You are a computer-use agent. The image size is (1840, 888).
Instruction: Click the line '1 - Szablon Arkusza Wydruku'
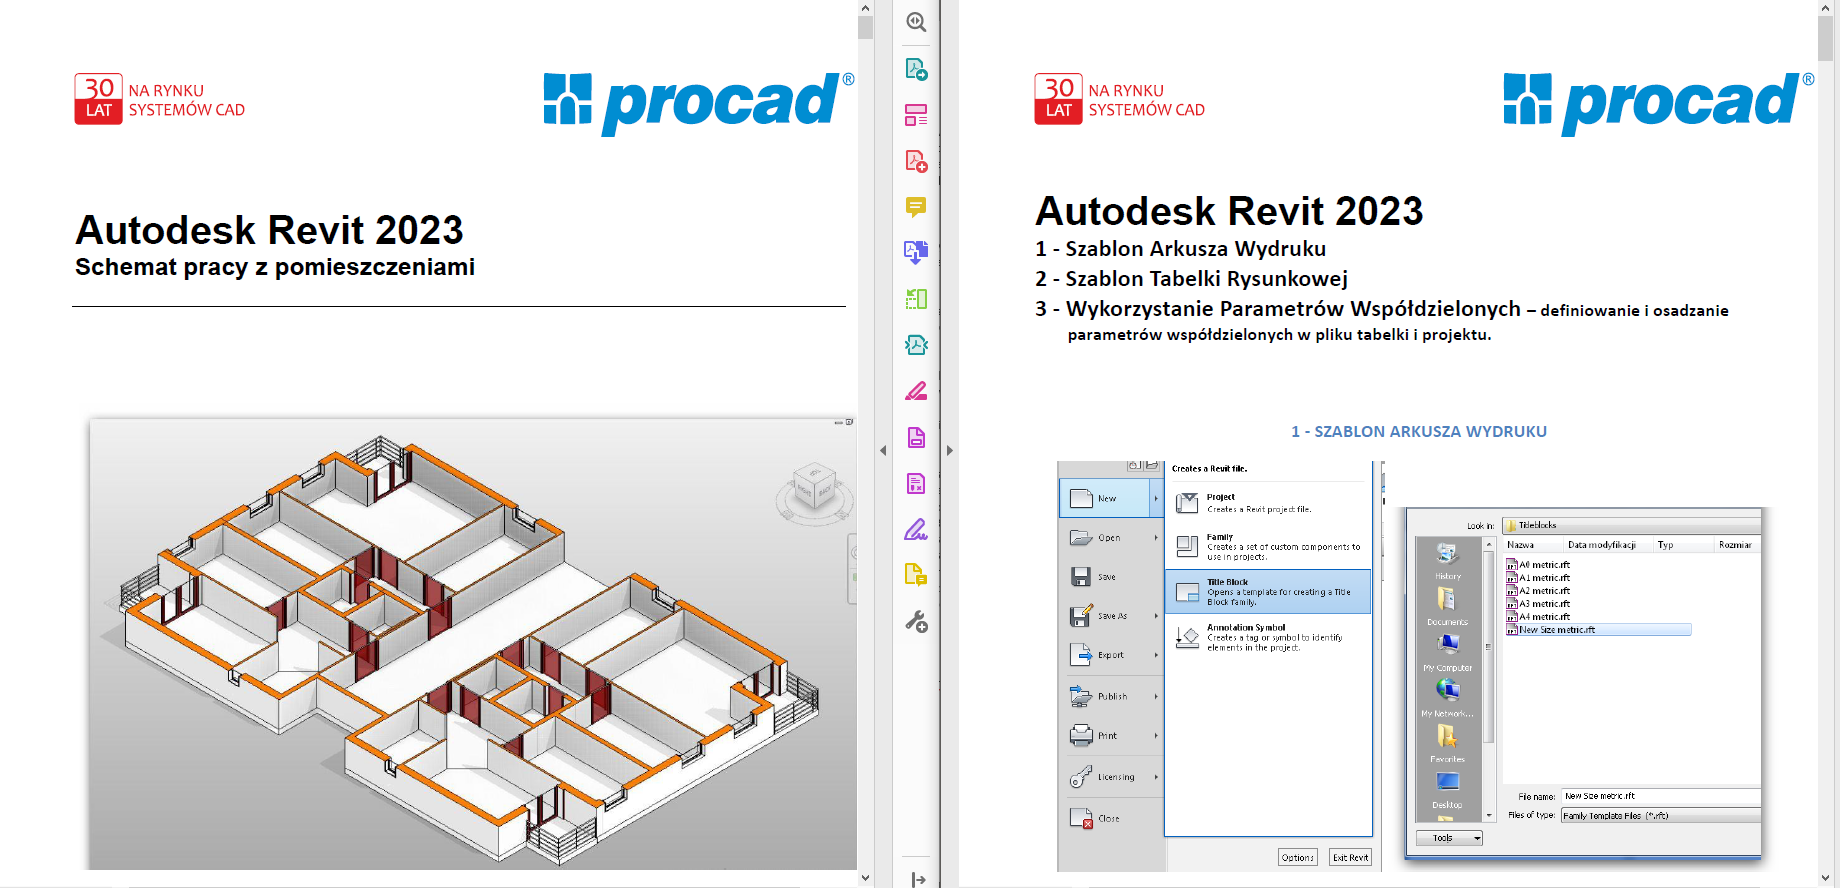(x=1181, y=249)
